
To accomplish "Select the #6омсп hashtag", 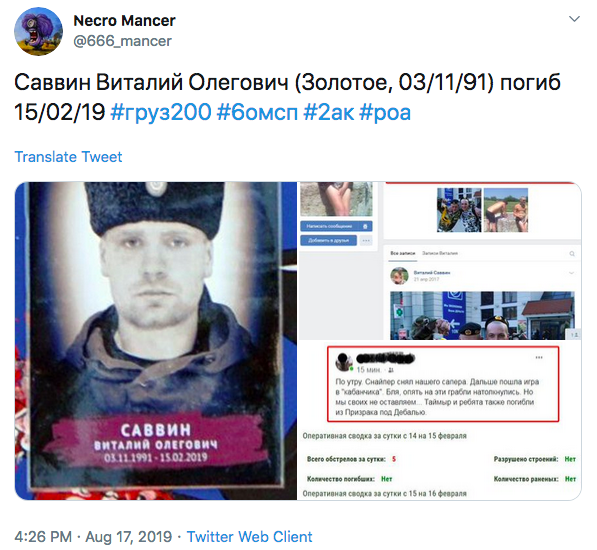I will 257,112.
